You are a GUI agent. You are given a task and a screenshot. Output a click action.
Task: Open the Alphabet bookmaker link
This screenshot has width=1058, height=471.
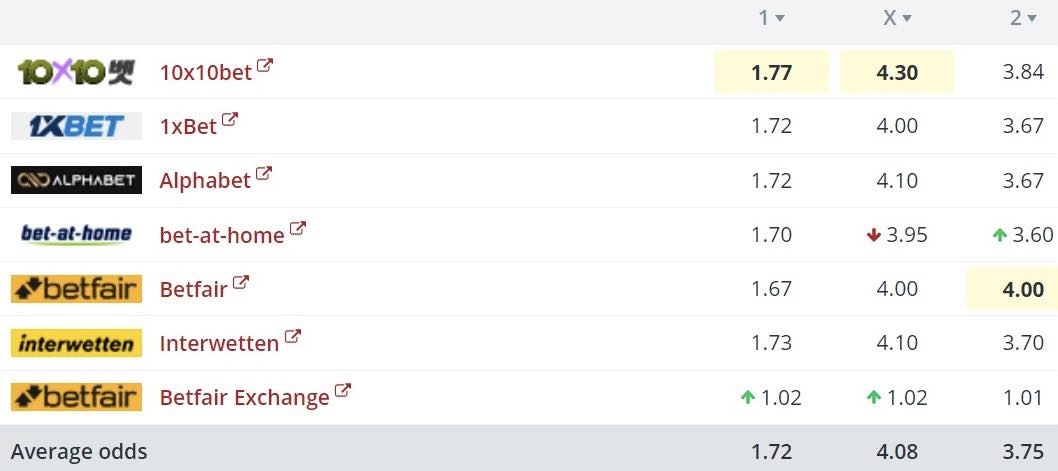pyautogui.click(x=205, y=180)
